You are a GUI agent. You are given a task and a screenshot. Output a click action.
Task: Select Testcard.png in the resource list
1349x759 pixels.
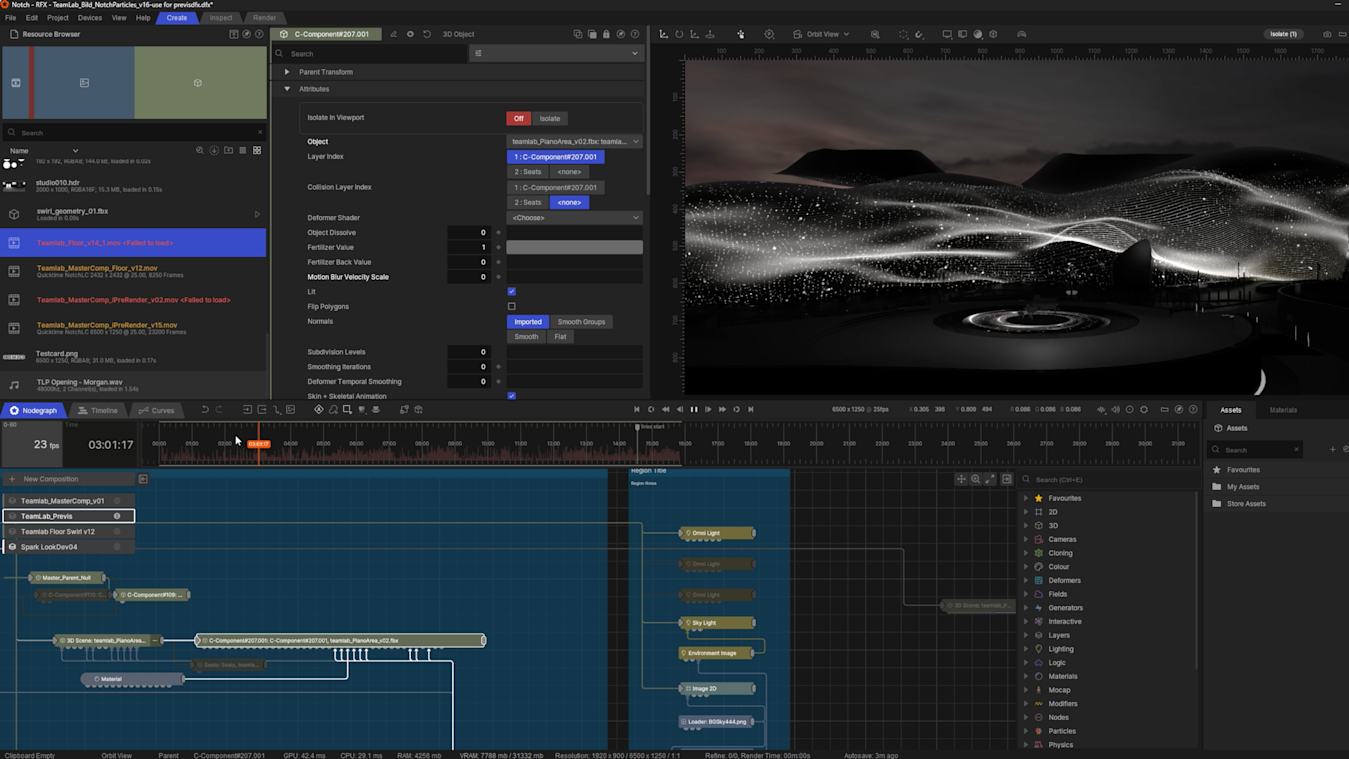coord(57,354)
